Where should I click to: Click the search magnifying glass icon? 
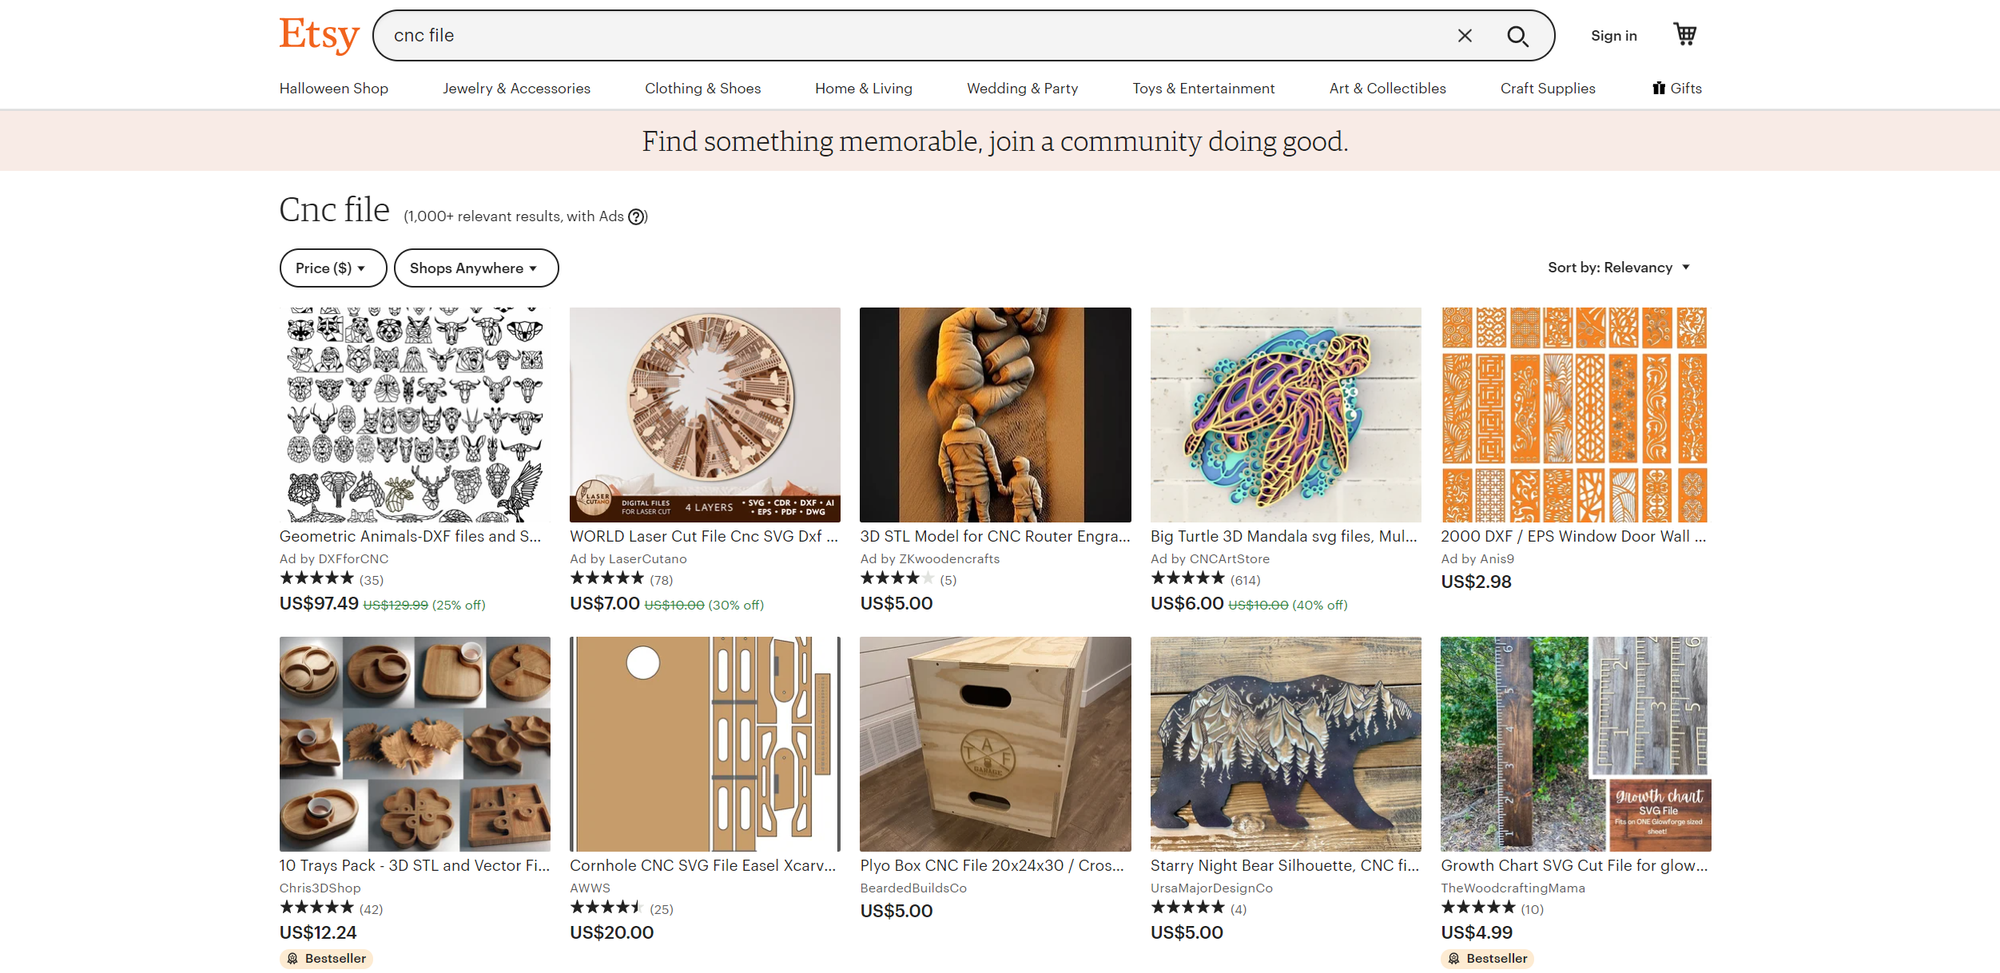pyautogui.click(x=1517, y=35)
